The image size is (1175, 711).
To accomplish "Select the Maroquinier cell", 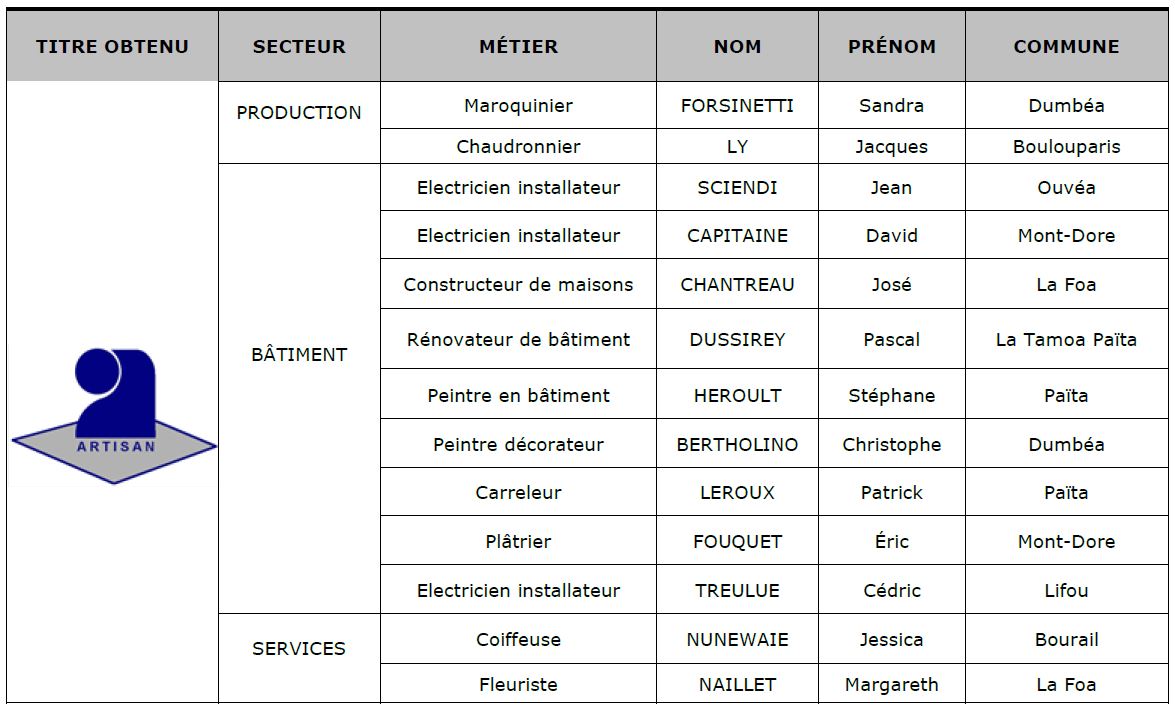I will tap(518, 106).
